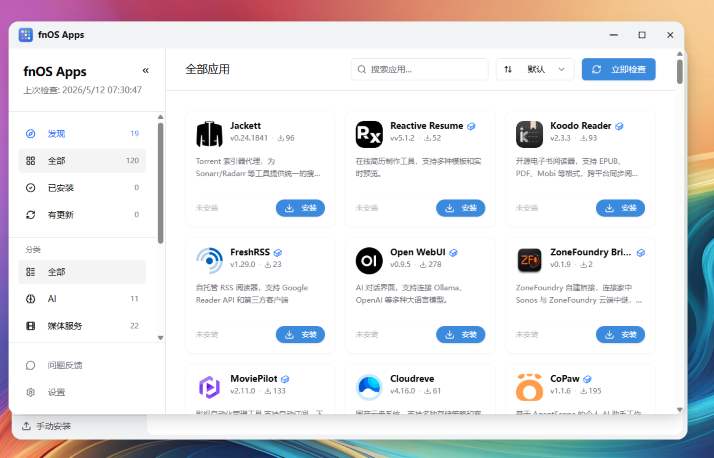Click sidebar scroll down arrow
The image size is (714, 458).
coord(160,338)
